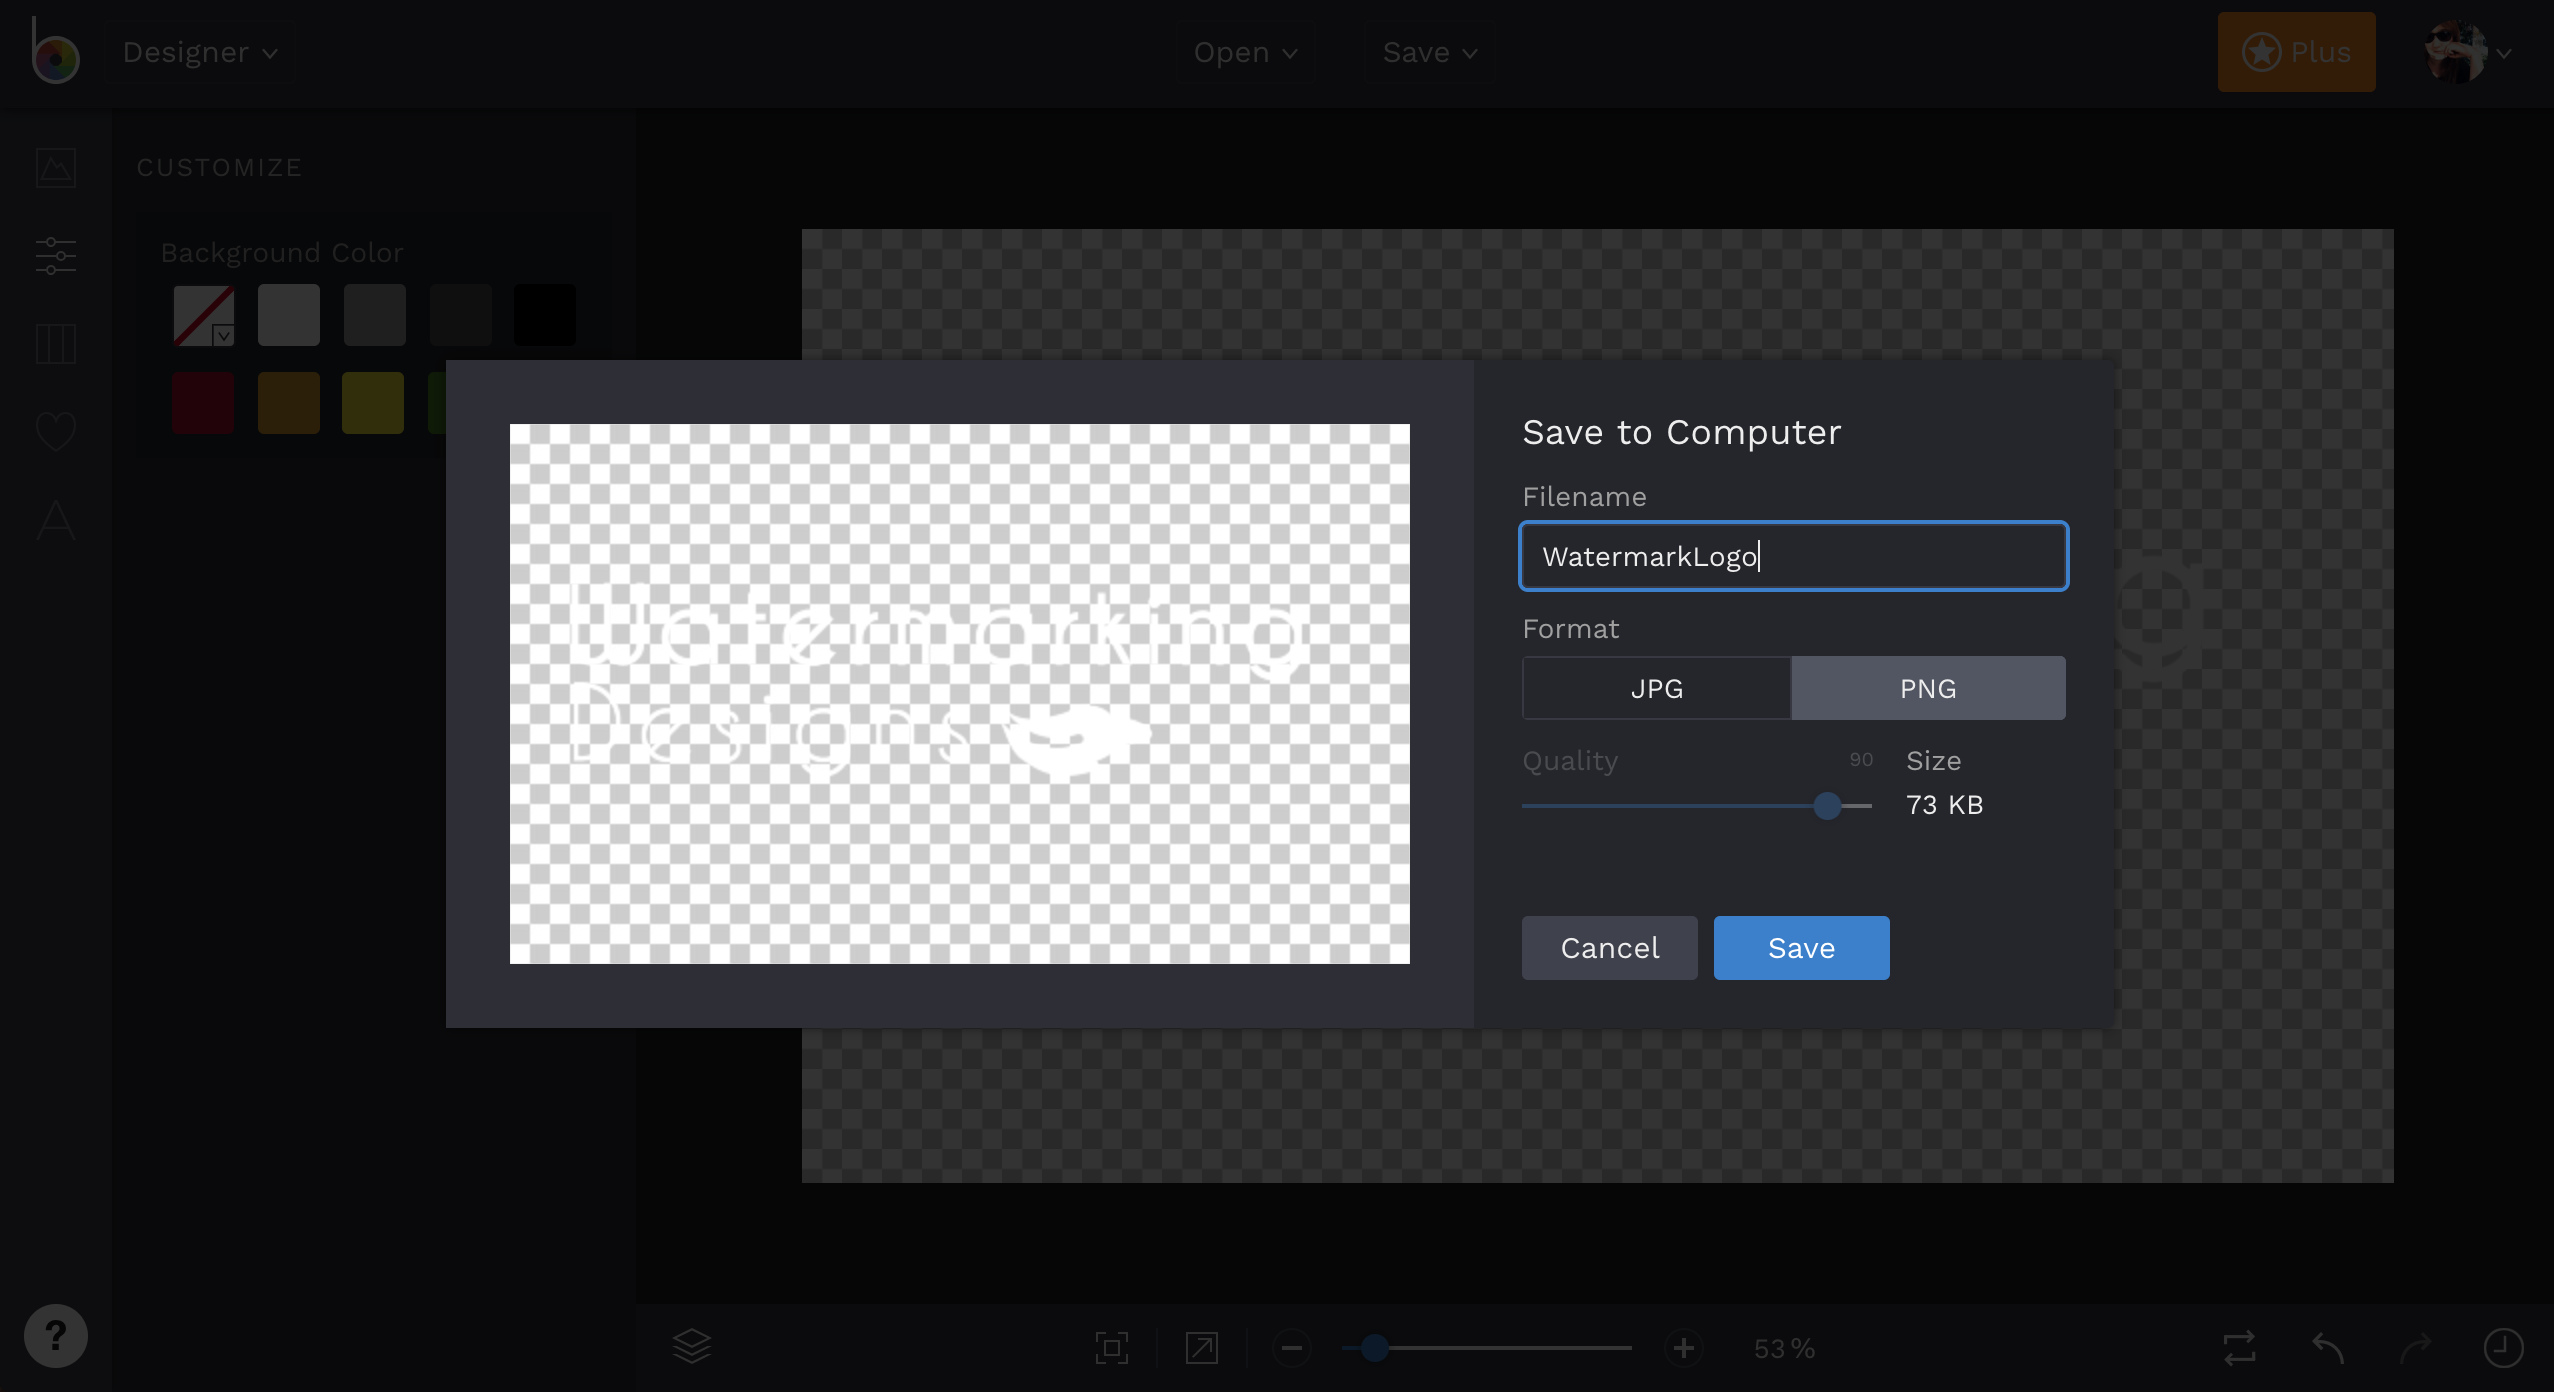Select the PNG format option

[1928, 688]
